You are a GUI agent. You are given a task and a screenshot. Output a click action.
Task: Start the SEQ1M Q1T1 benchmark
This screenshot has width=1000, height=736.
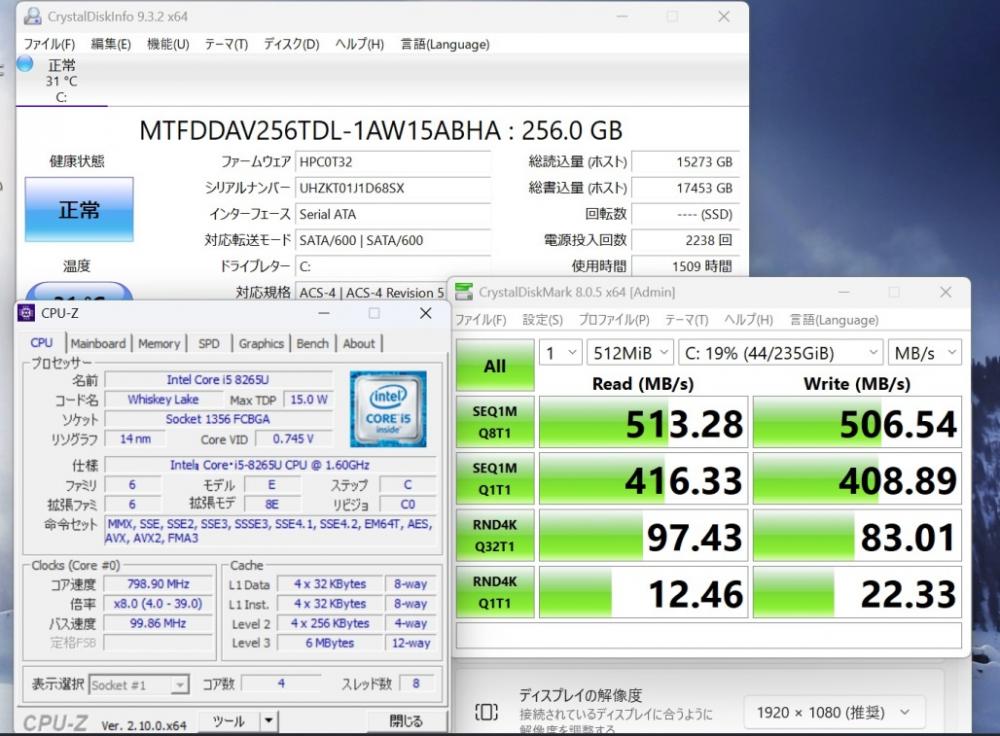[495, 479]
